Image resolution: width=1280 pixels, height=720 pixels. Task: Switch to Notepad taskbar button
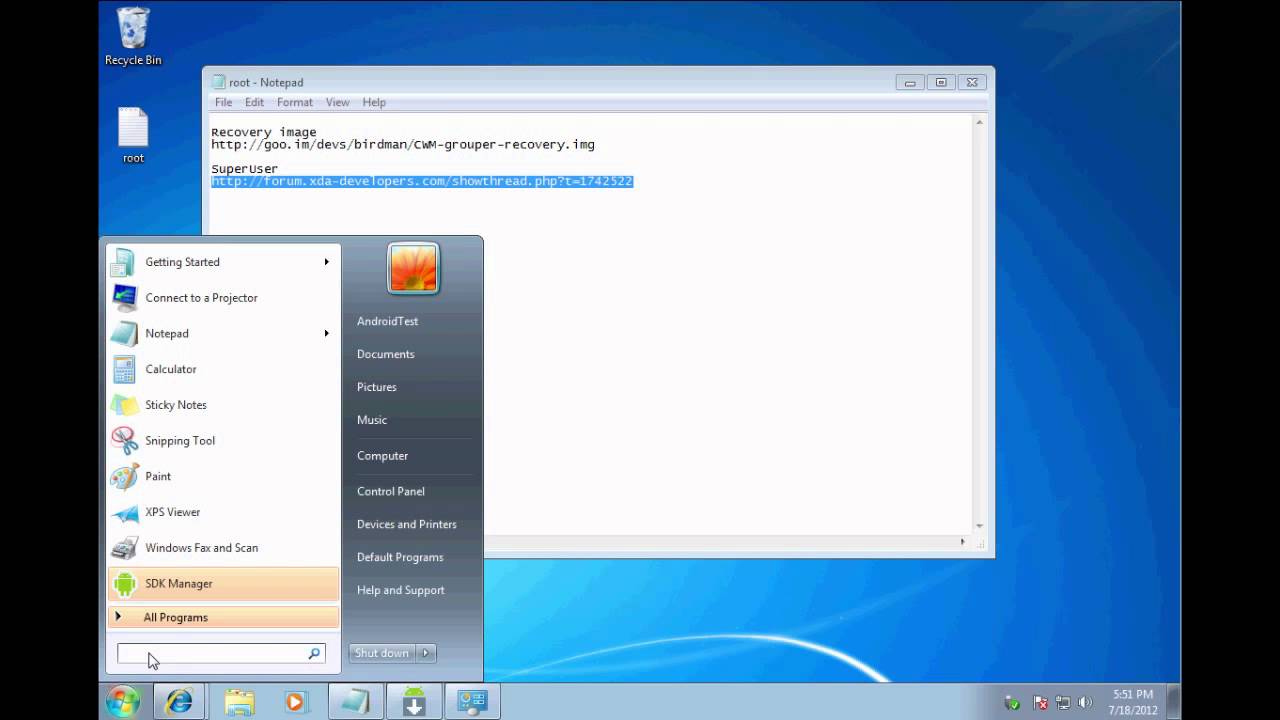[355, 701]
